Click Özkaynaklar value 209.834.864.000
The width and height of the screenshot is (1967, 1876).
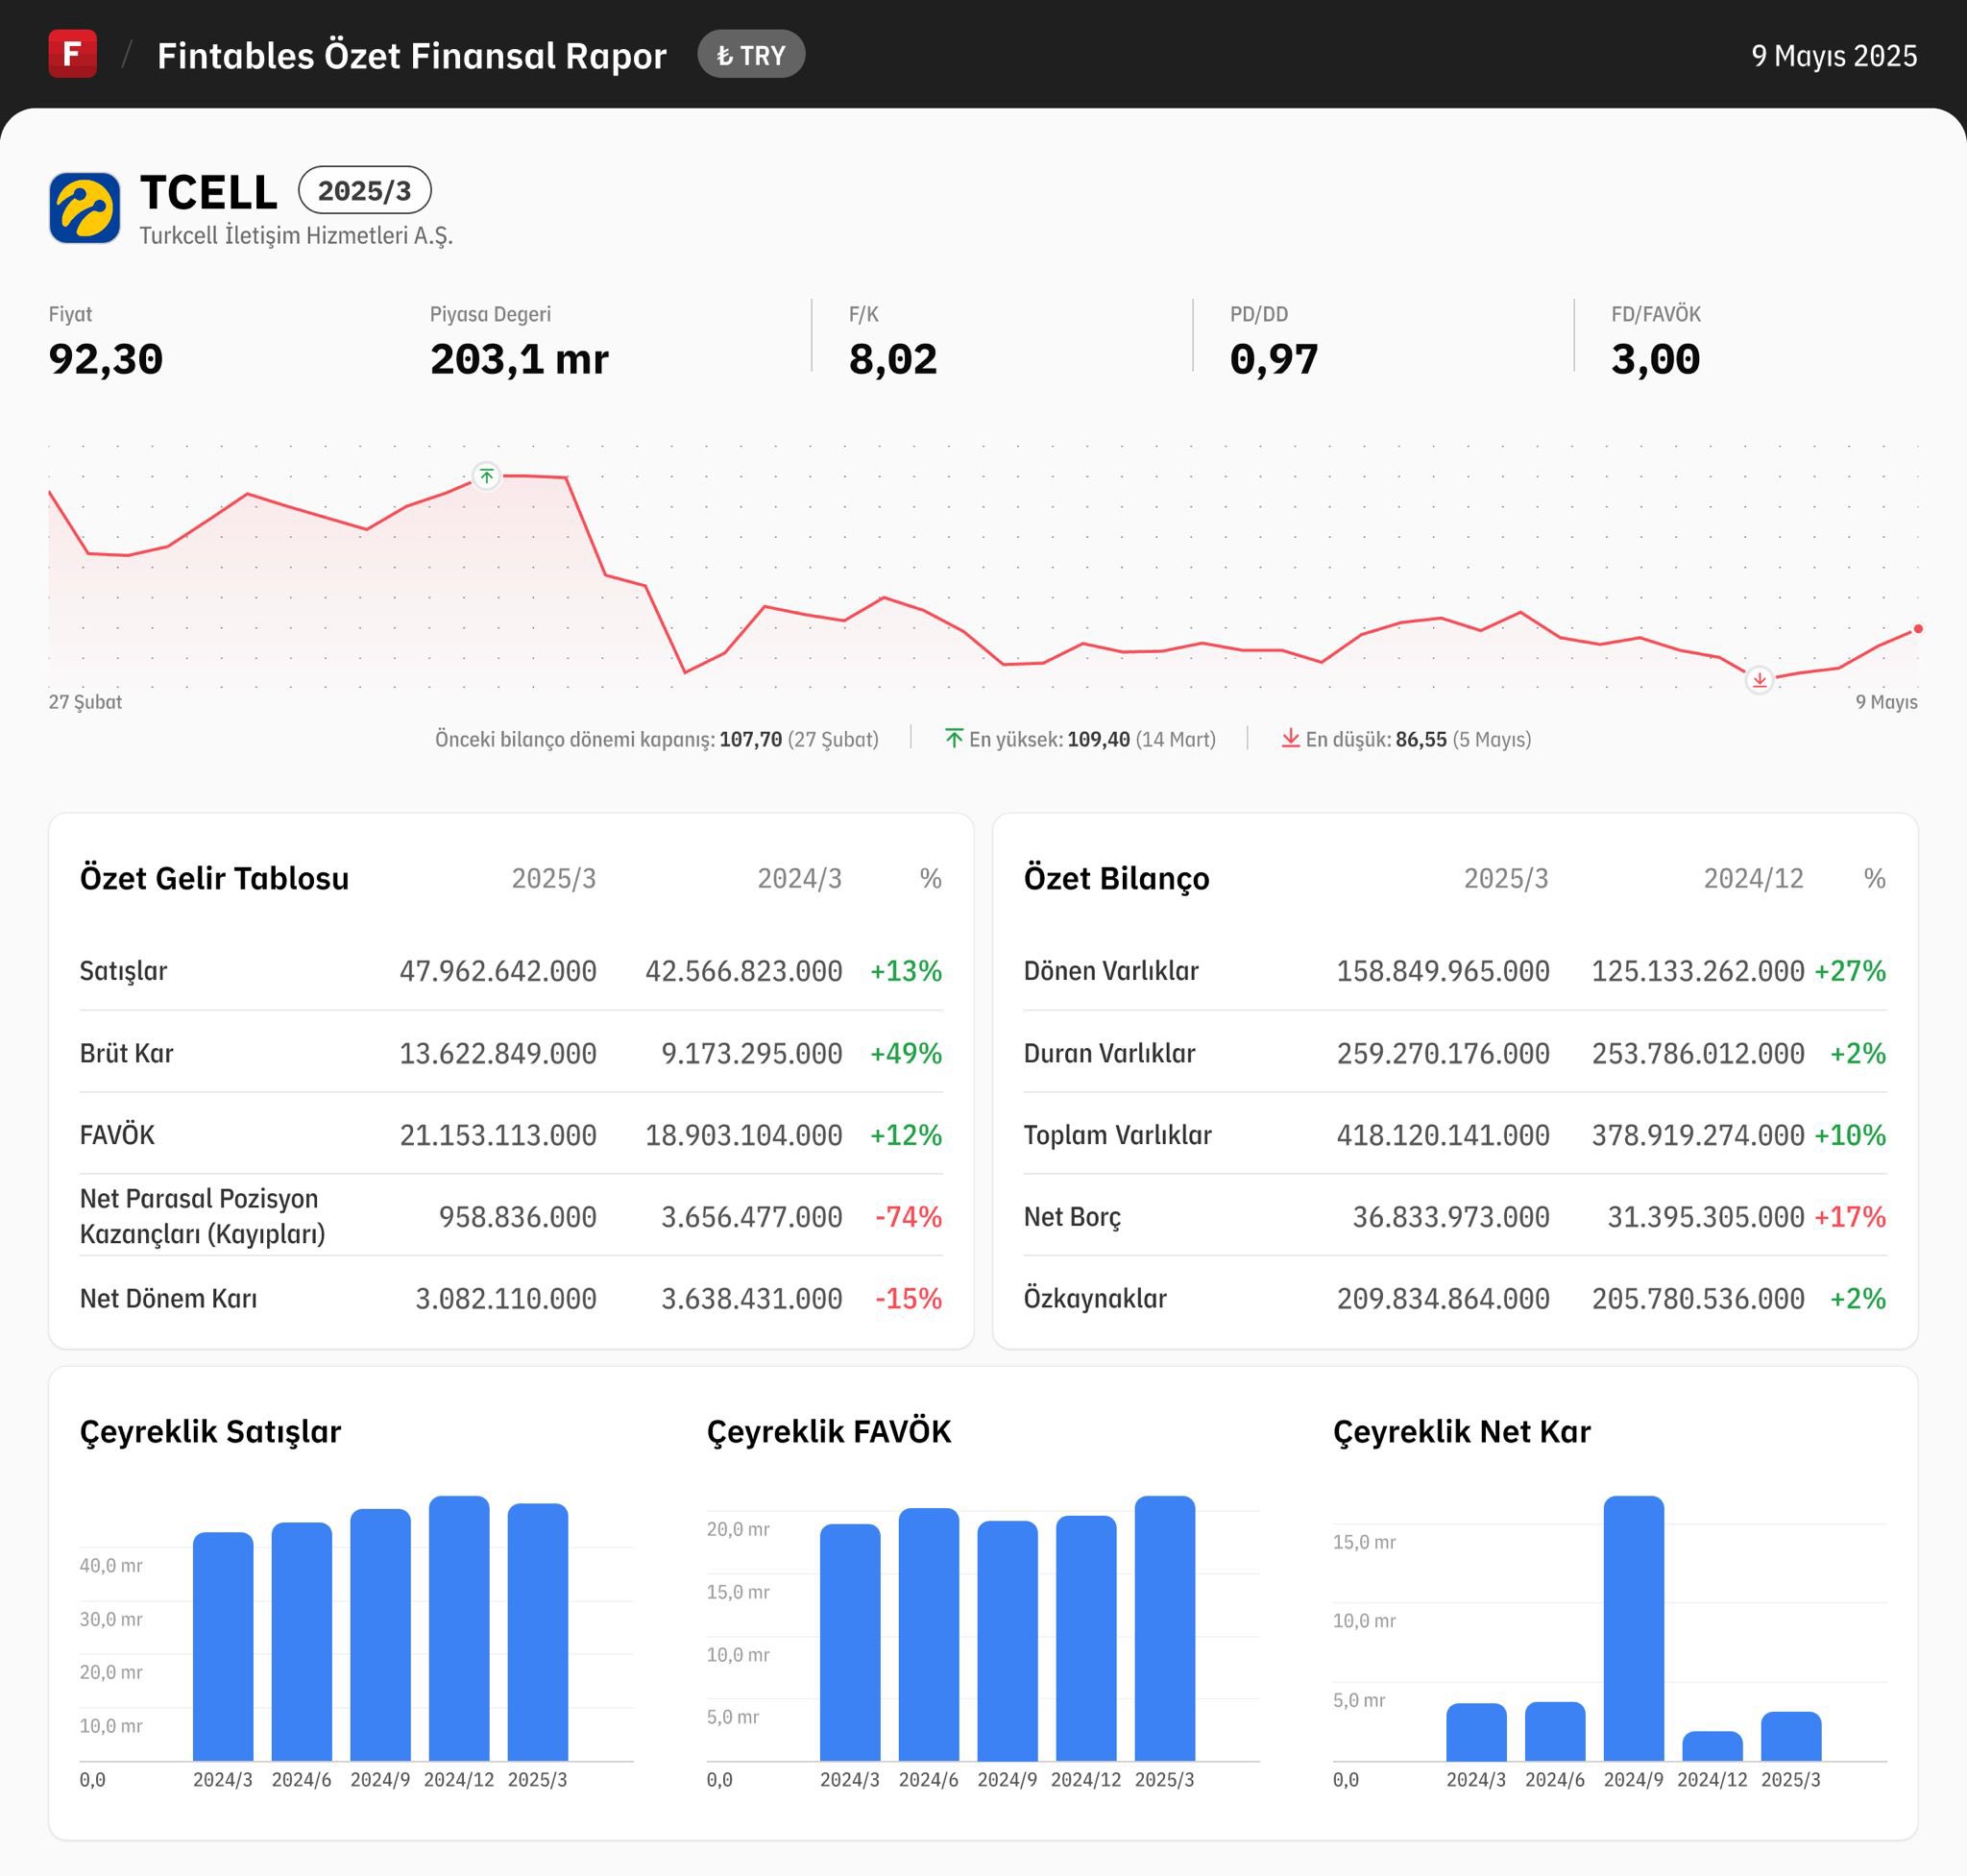pyautogui.click(x=1443, y=1299)
